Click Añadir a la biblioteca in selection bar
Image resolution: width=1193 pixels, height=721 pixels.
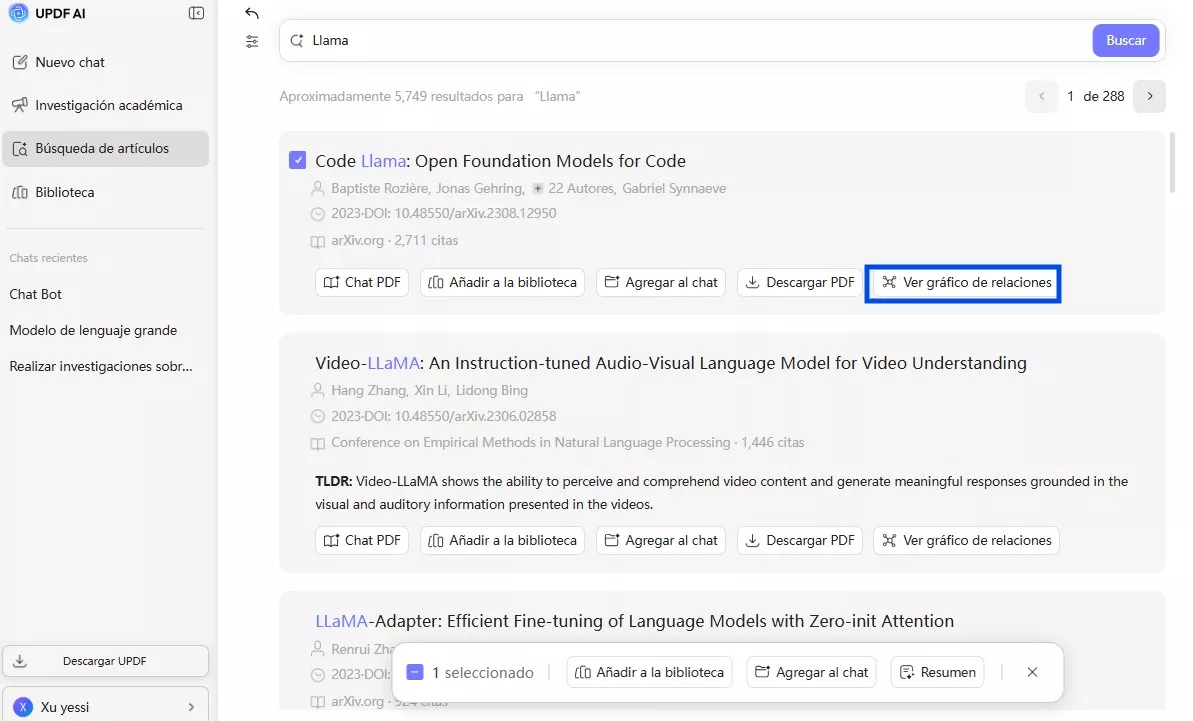point(650,672)
